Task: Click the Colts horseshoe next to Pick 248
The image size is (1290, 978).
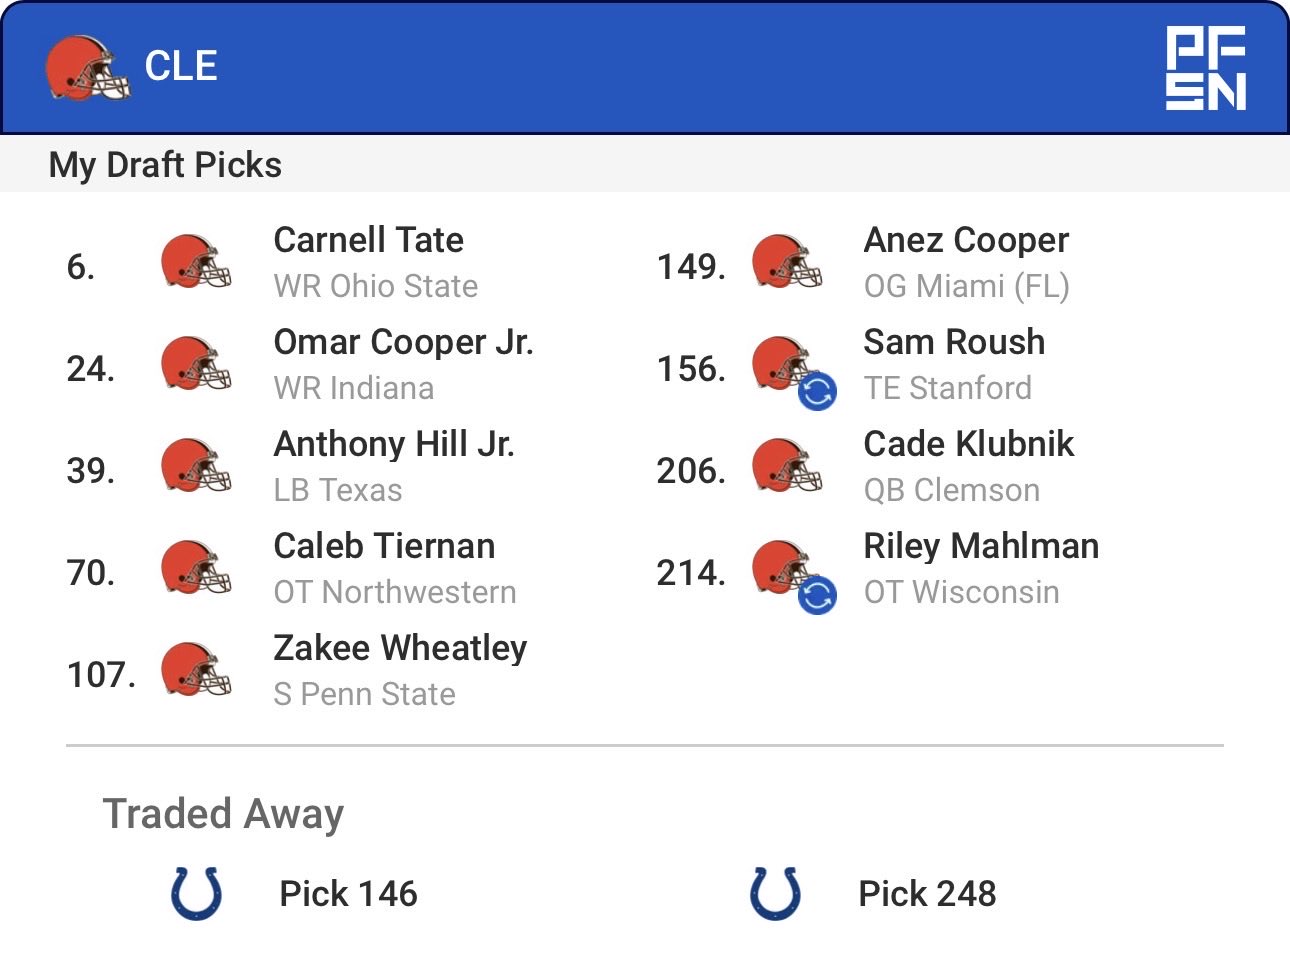Action: click(775, 893)
